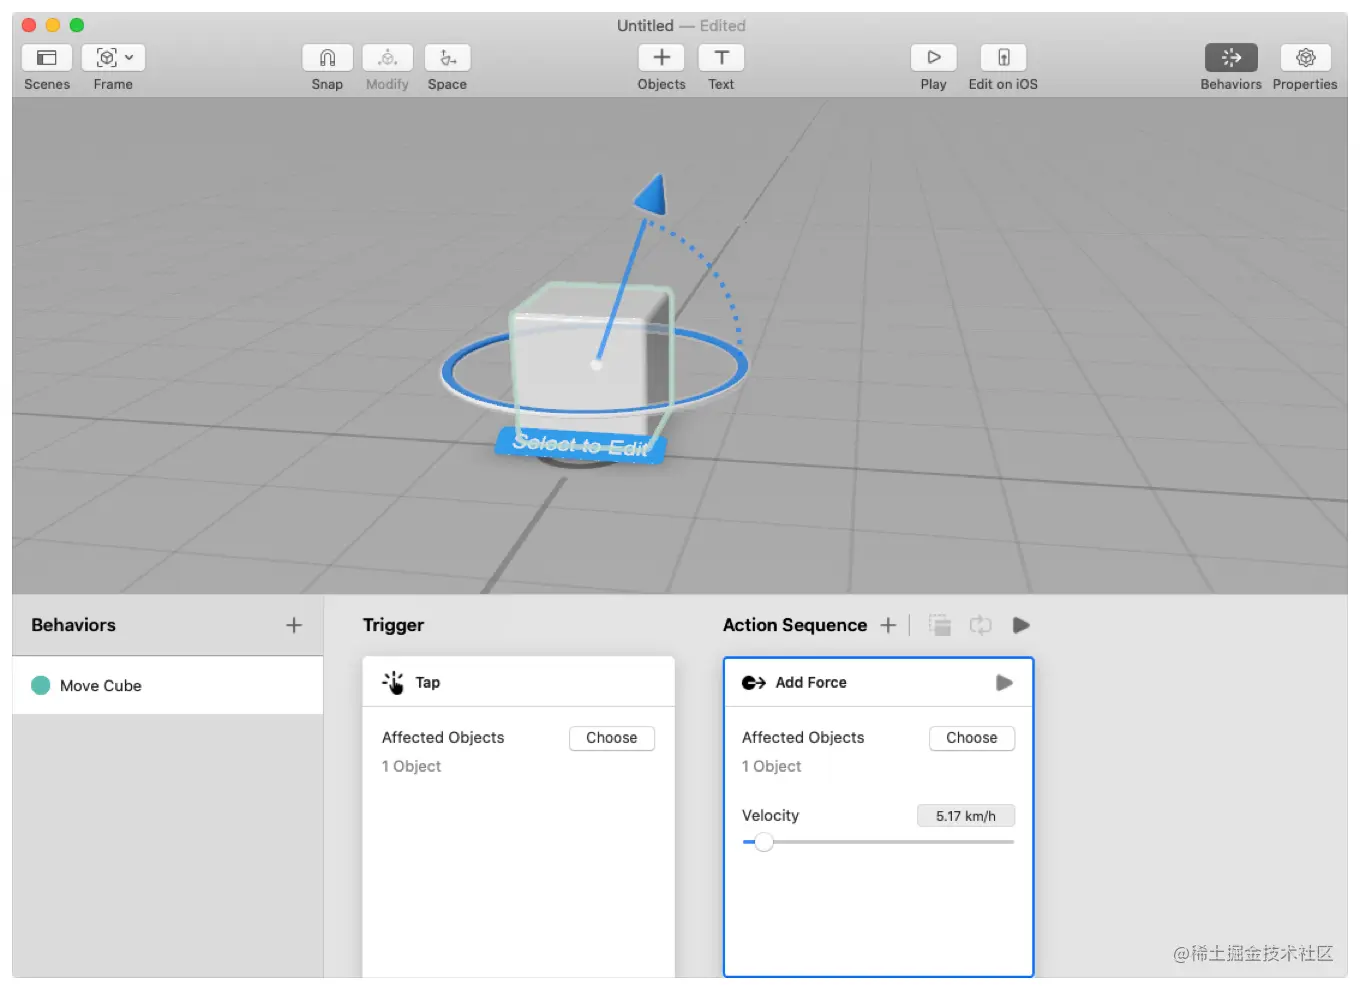The height and width of the screenshot is (990, 1360).
Task: Click the Velocity slider handle
Action: point(764,842)
